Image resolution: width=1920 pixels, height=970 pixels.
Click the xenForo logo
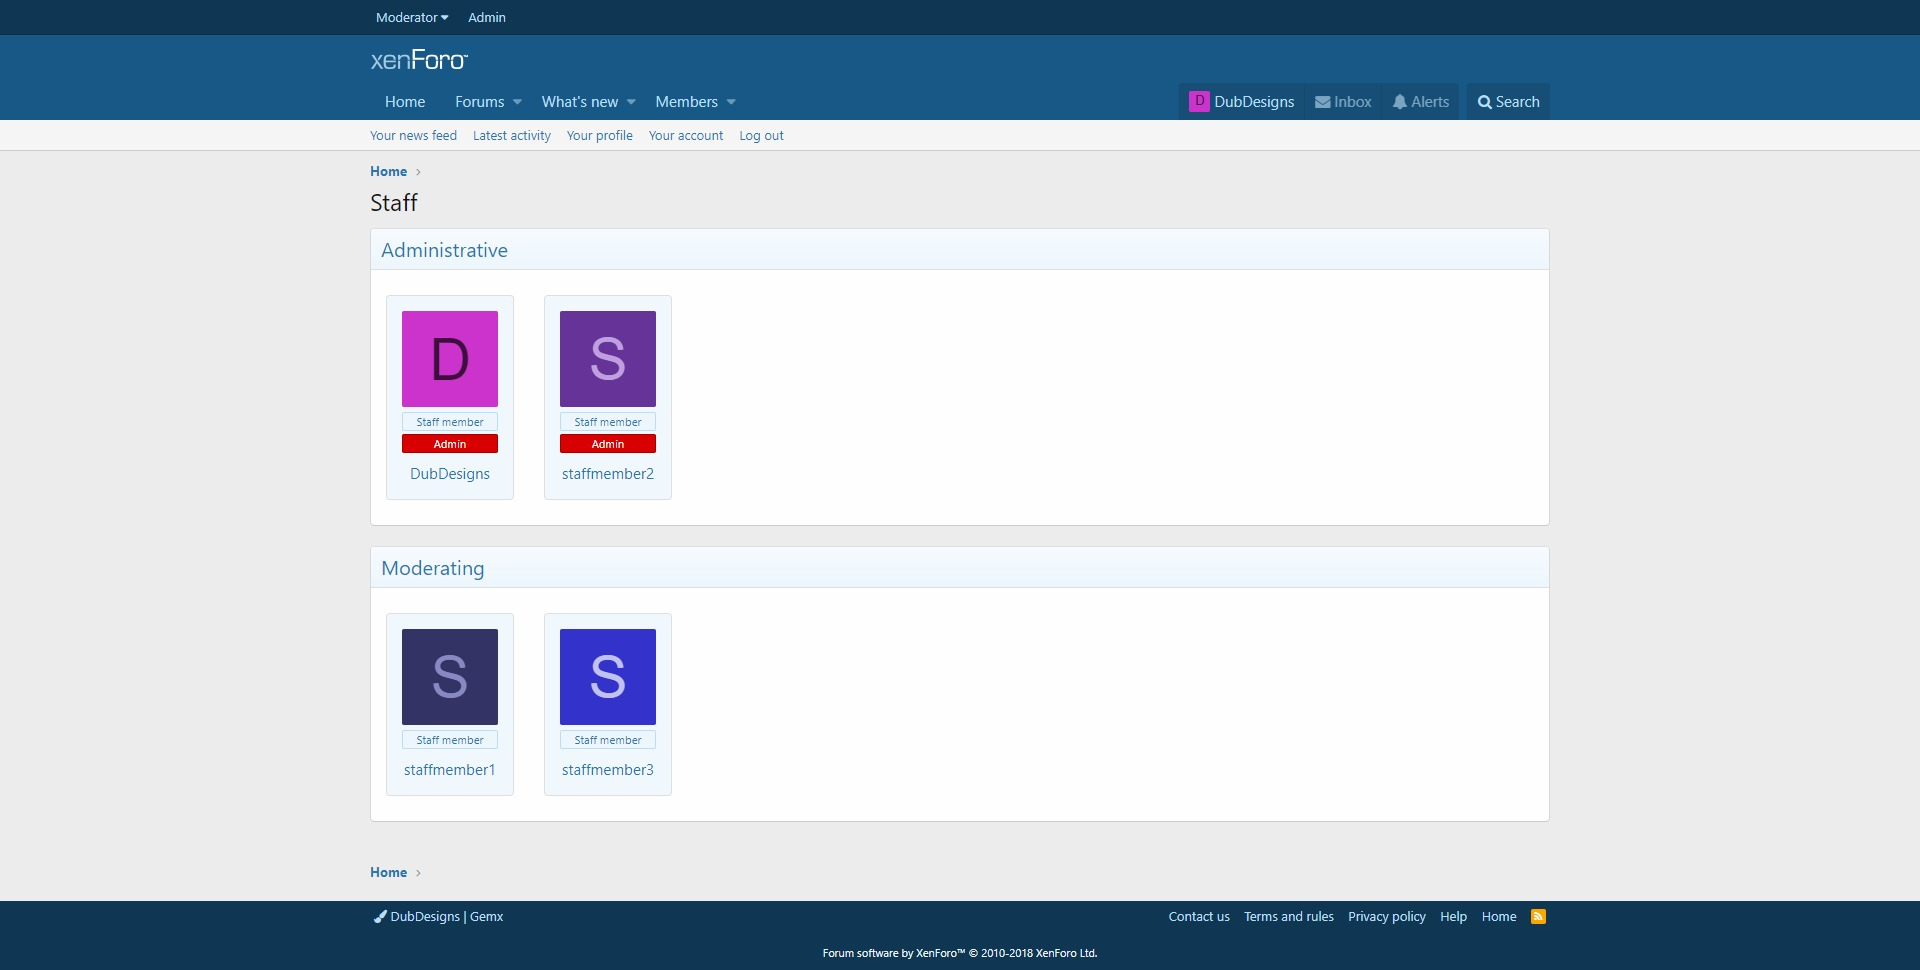pyautogui.click(x=419, y=61)
